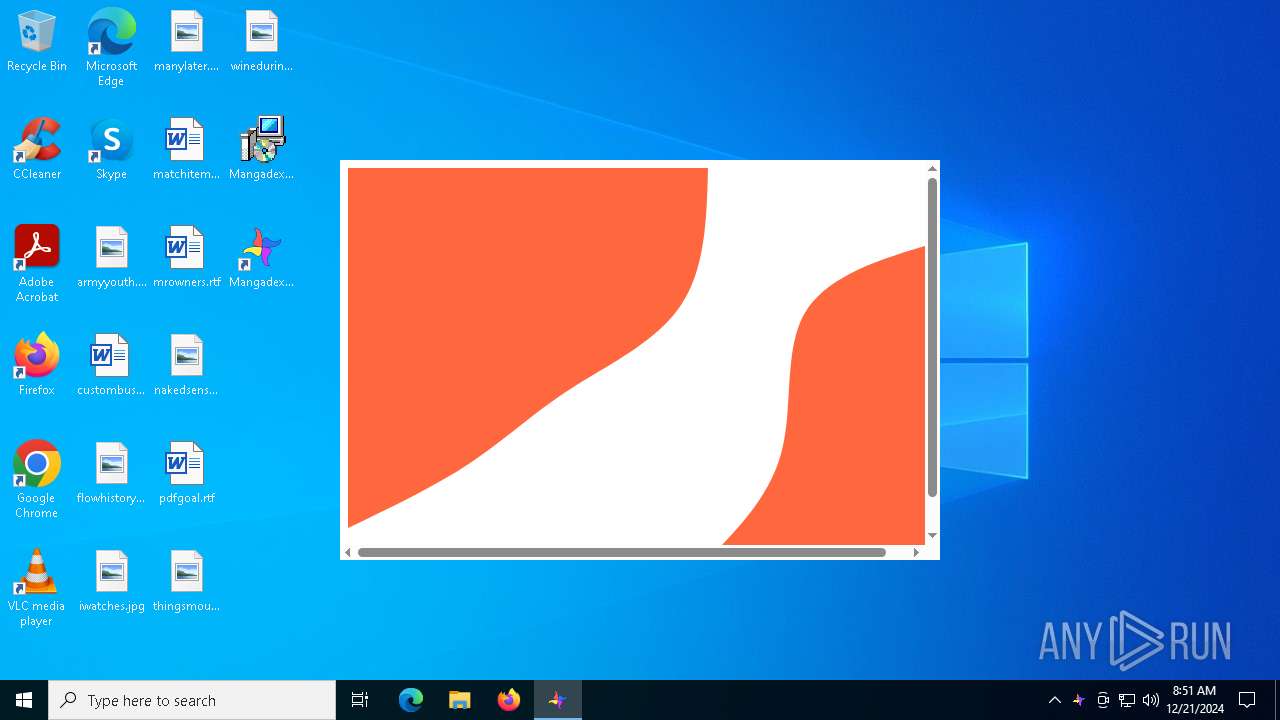This screenshot has height=720, width=1280.
Task: Click the window's scroll down arrow
Action: [x=932, y=536]
